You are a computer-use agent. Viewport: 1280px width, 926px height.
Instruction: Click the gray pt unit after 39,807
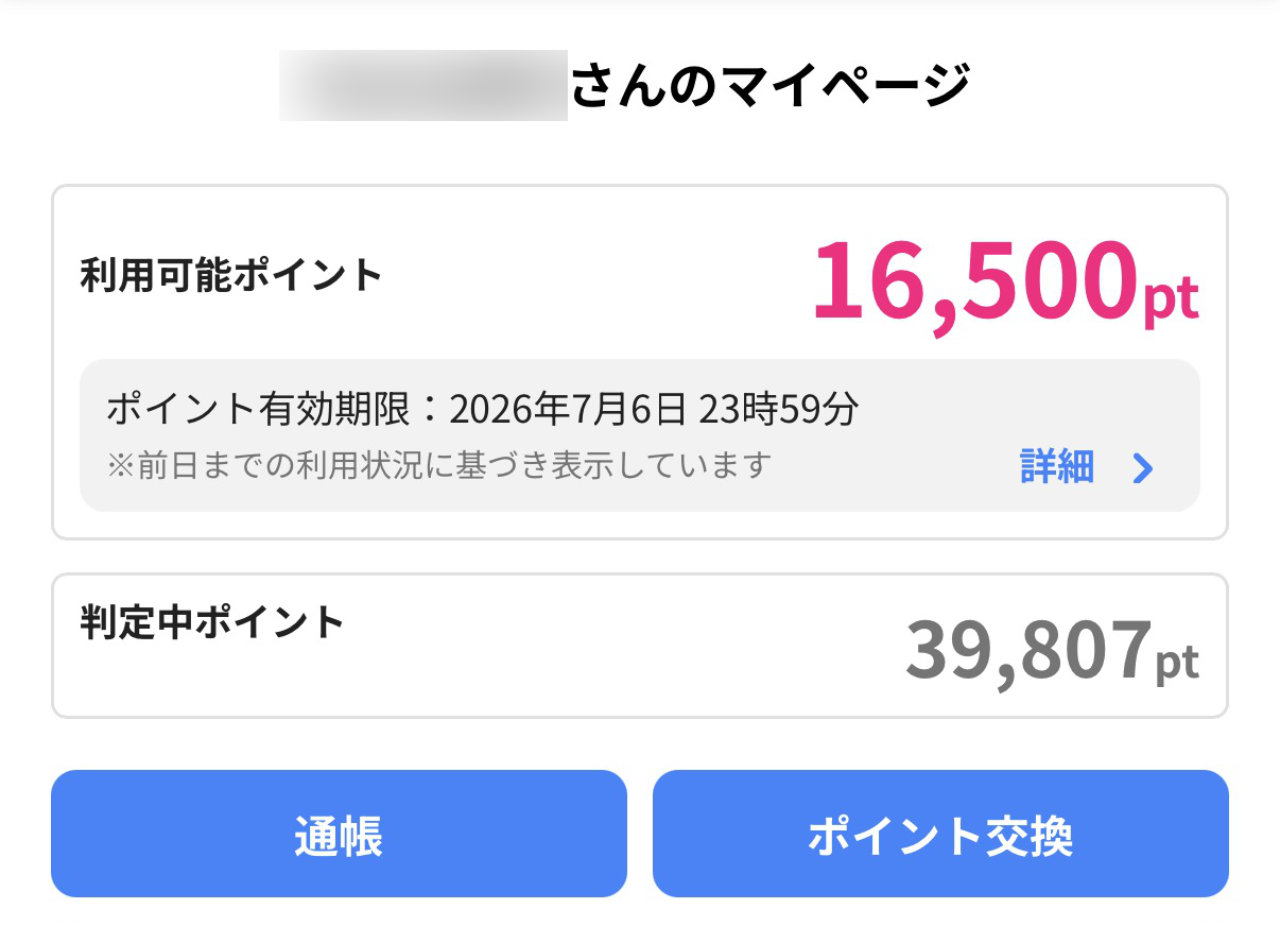(x=1177, y=662)
